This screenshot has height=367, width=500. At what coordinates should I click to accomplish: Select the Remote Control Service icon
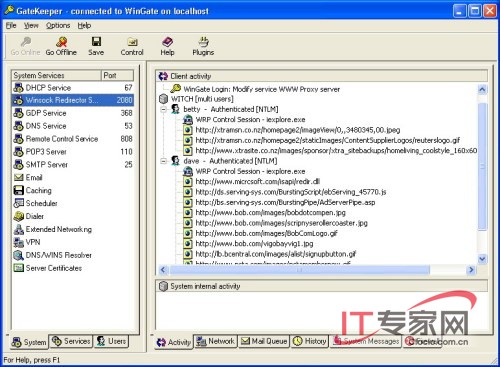tap(18, 139)
